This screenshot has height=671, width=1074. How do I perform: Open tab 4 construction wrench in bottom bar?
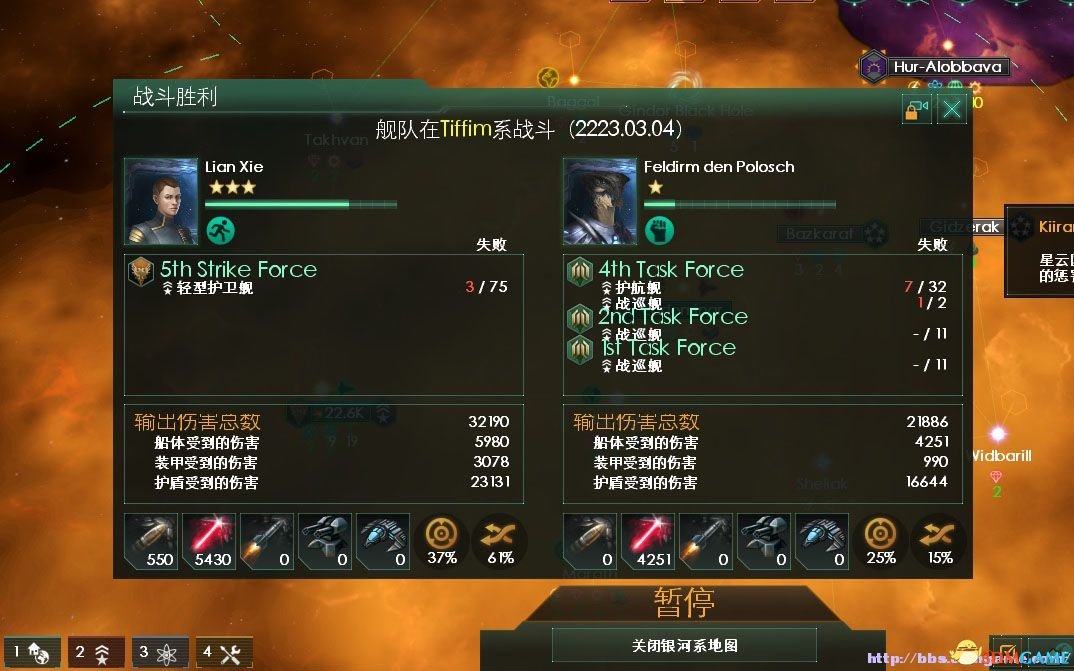tap(224, 653)
